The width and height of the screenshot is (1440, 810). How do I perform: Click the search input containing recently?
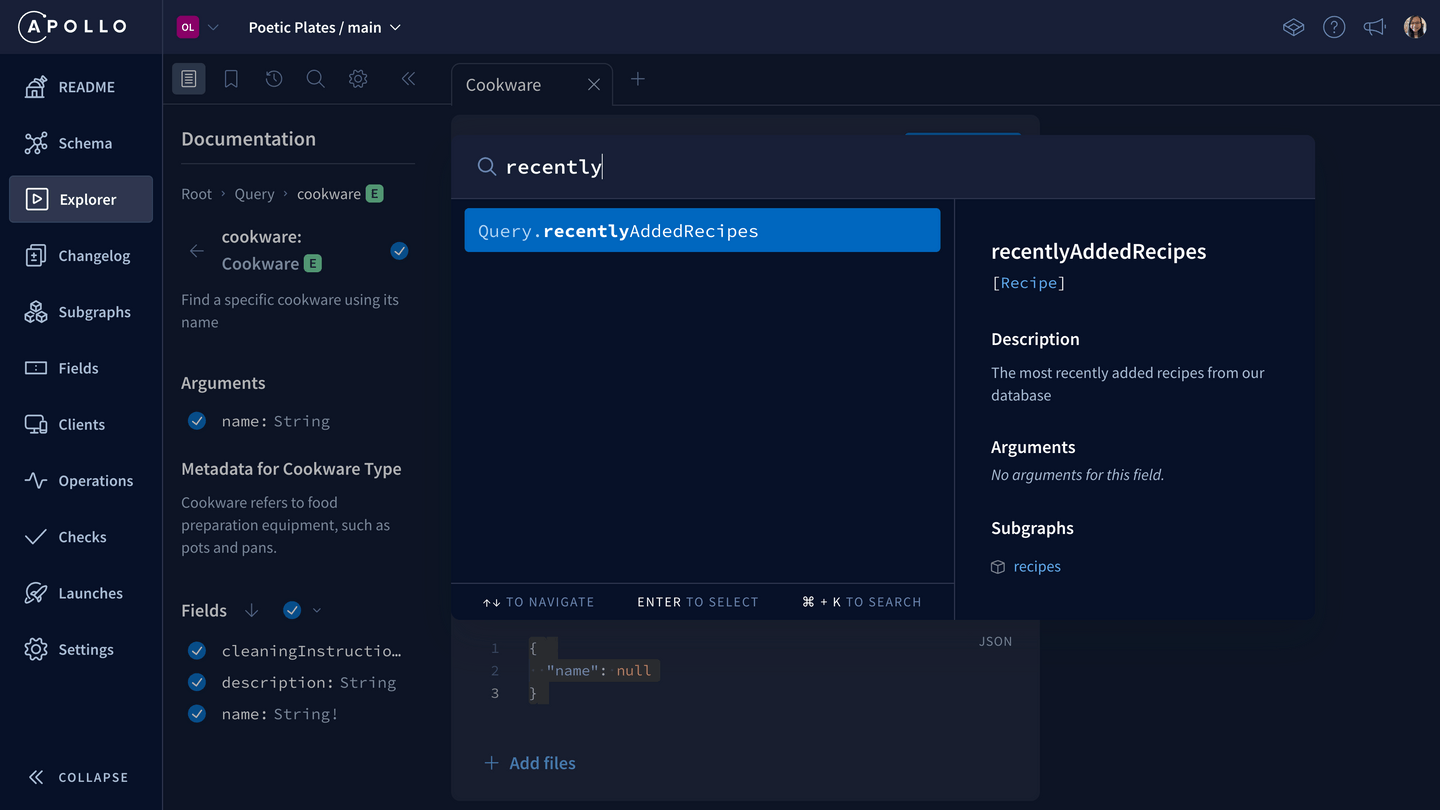tap(880, 167)
